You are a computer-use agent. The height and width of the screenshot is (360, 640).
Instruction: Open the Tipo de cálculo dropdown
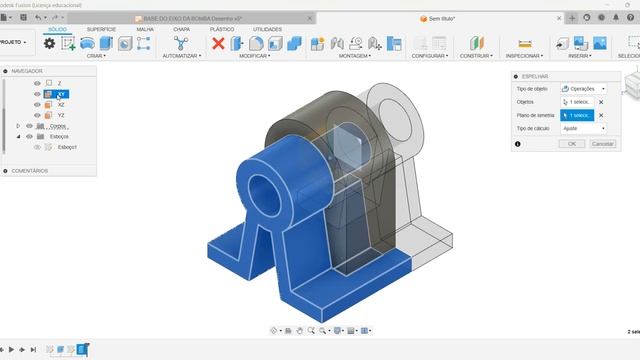click(583, 128)
